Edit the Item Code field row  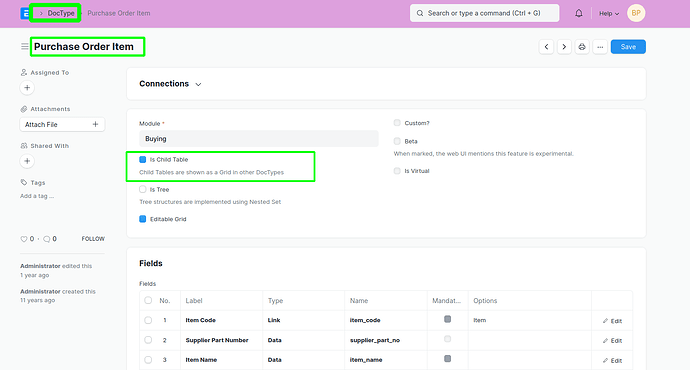click(613, 321)
